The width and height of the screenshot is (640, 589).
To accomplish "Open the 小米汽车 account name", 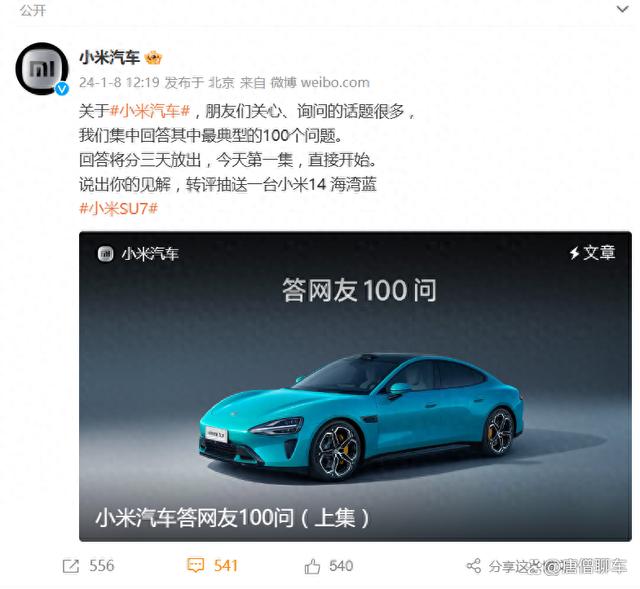I will pyautogui.click(x=109, y=58).
